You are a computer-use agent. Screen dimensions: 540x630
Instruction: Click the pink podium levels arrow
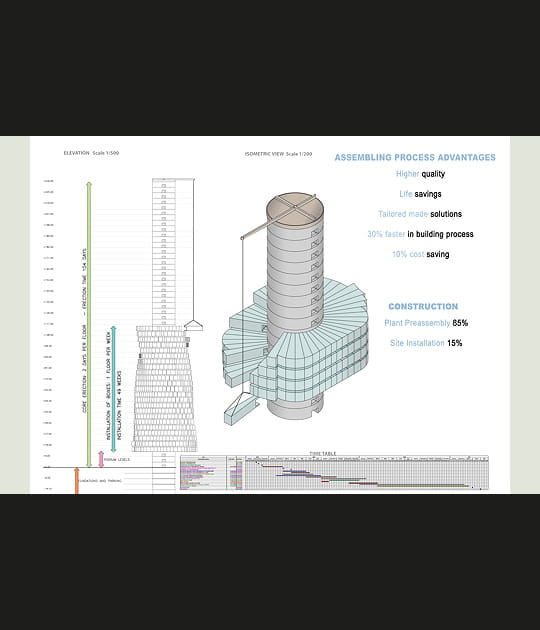click(101, 459)
